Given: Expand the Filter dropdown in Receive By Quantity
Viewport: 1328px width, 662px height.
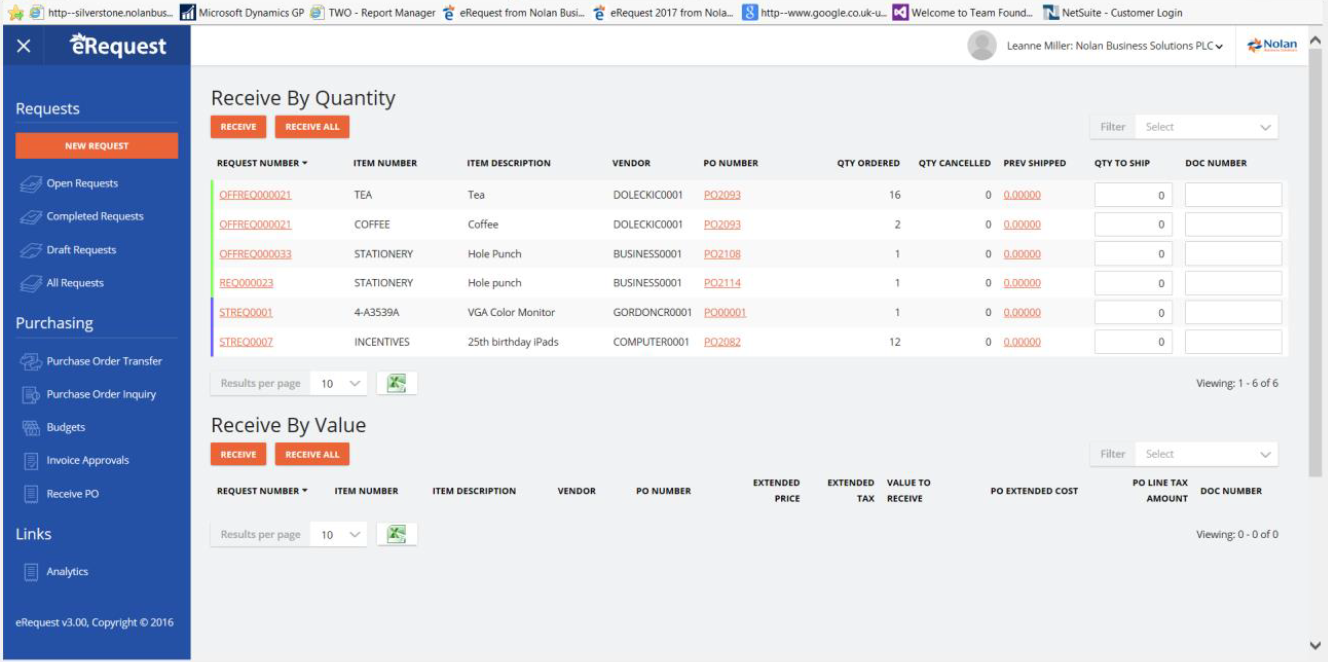Looking at the screenshot, I should click(1205, 127).
